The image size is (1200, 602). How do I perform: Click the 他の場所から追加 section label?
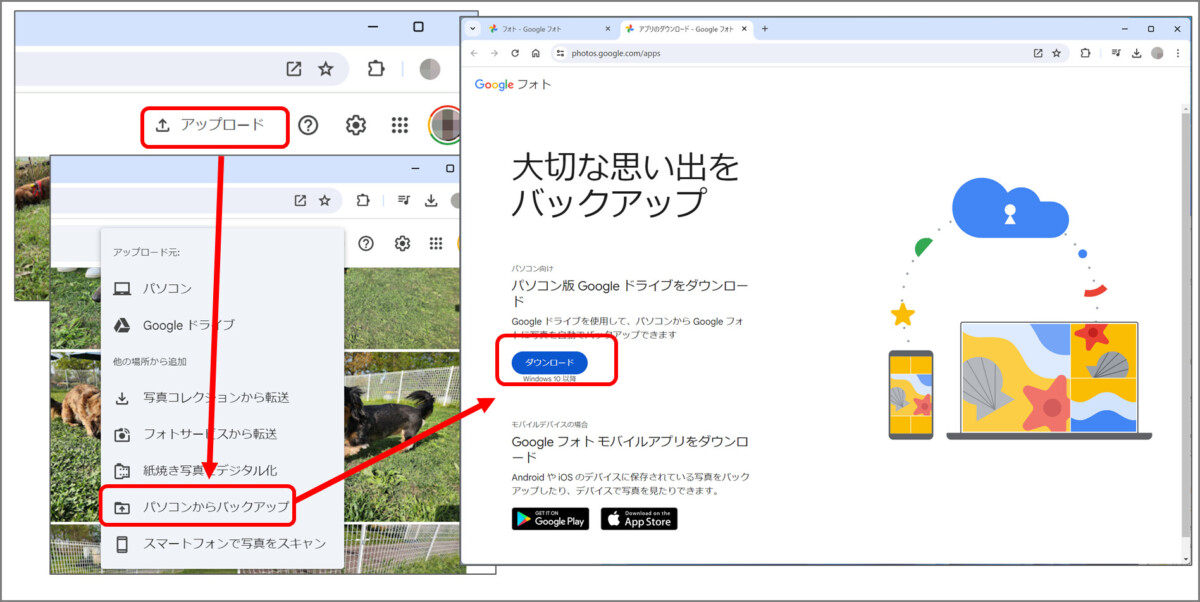click(x=150, y=361)
